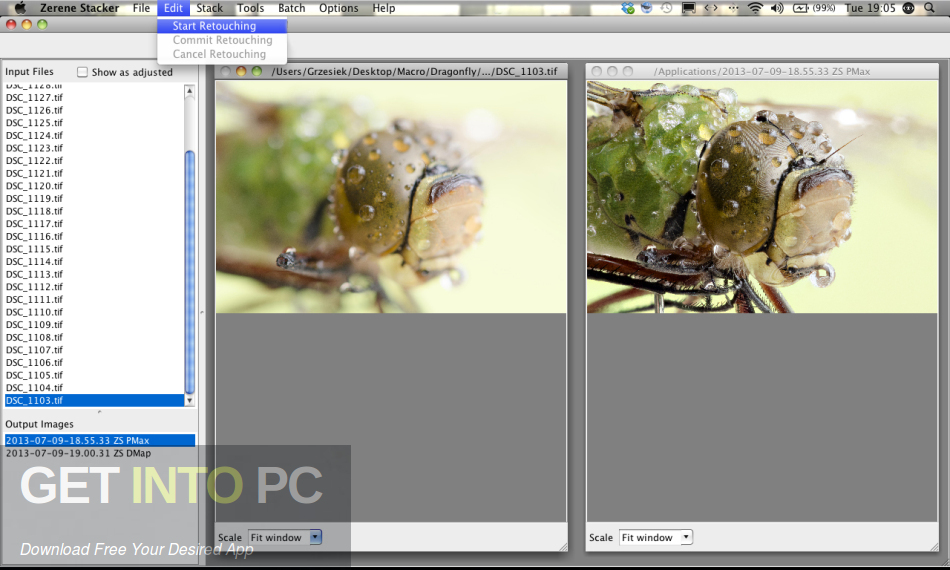Select DSC_1121.tif in Input Files
The image size is (950, 570).
coord(95,173)
